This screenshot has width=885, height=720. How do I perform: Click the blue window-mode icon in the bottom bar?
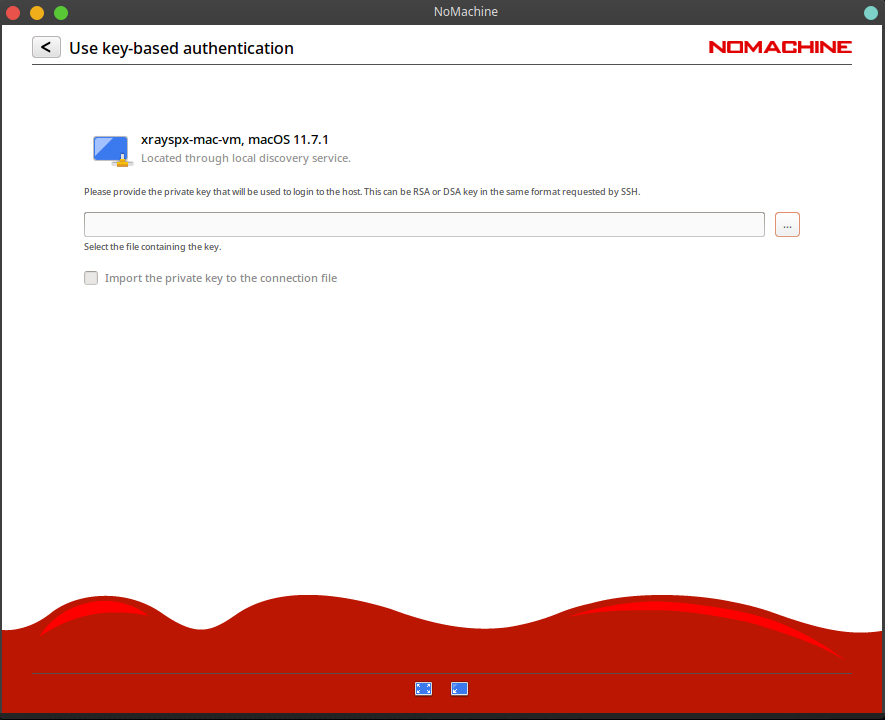(459, 688)
